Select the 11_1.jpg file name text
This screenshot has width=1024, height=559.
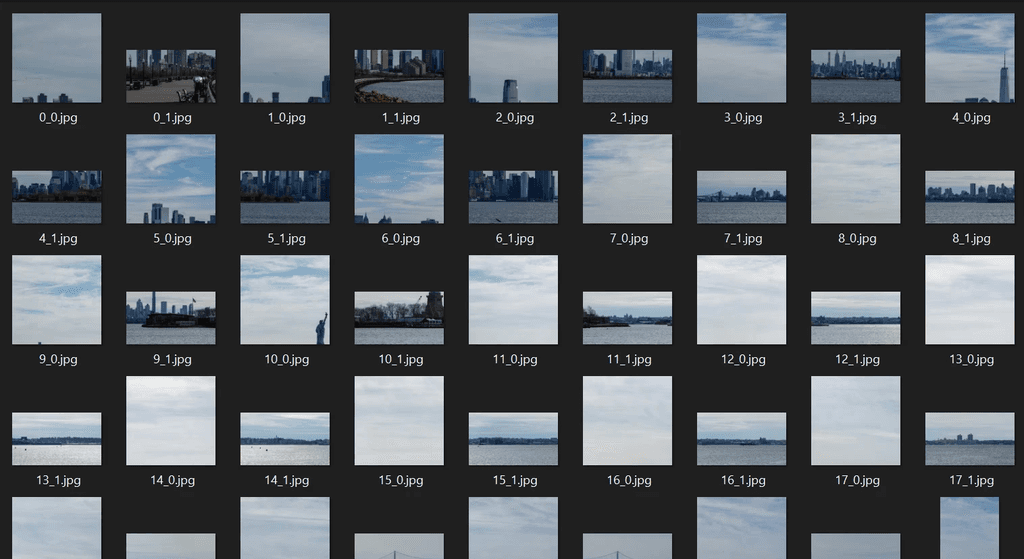[629, 360]
